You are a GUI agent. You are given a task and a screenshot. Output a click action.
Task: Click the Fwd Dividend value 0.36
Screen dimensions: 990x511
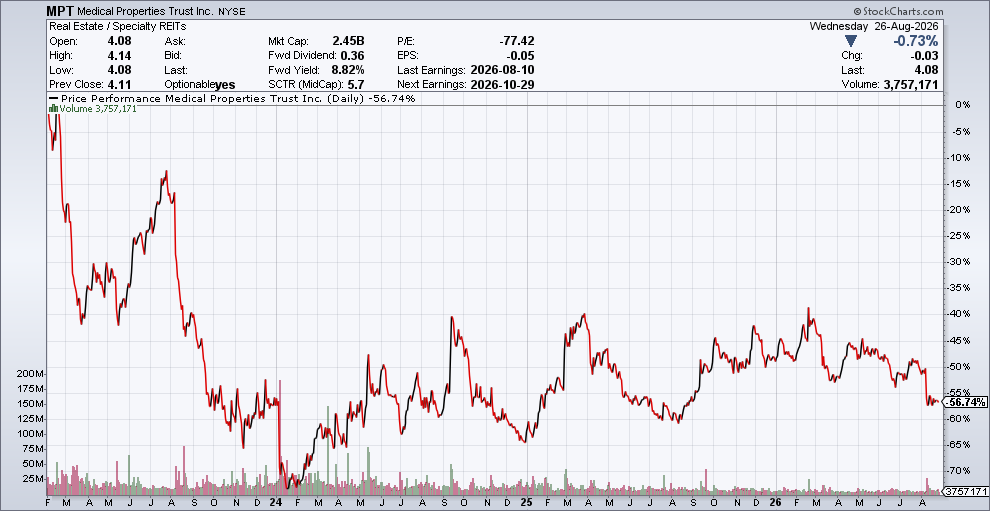(x=354, y=56)
